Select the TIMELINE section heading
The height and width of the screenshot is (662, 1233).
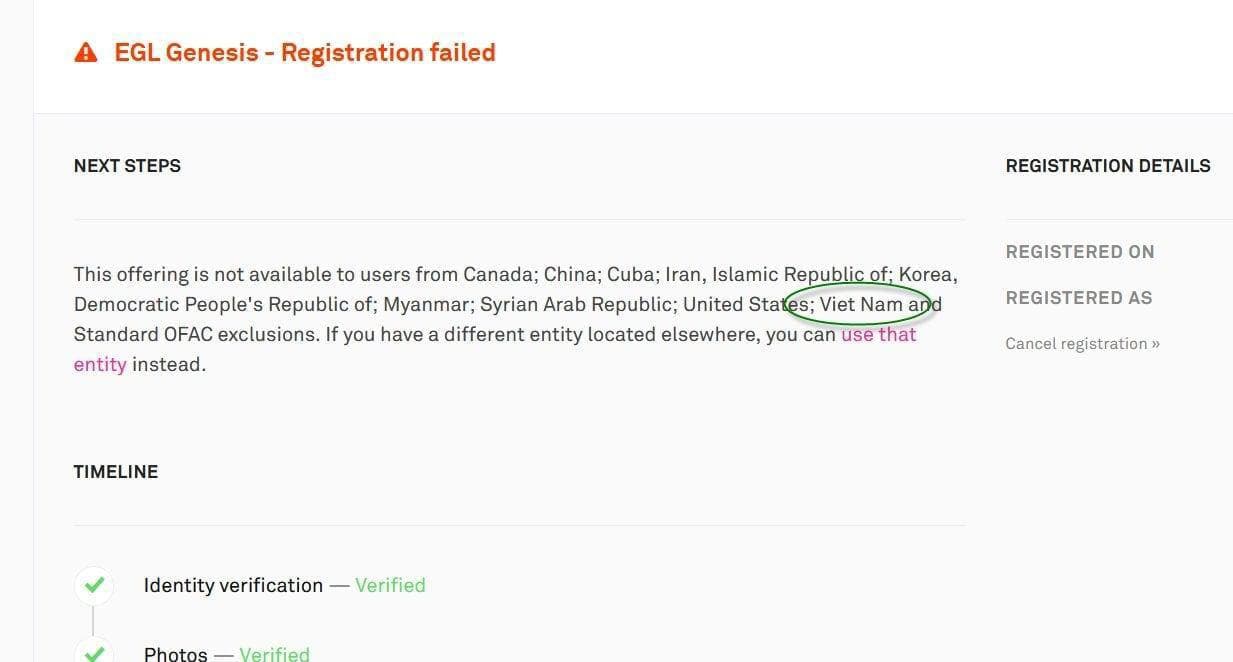pyautogui.click(x=116, y=472)
